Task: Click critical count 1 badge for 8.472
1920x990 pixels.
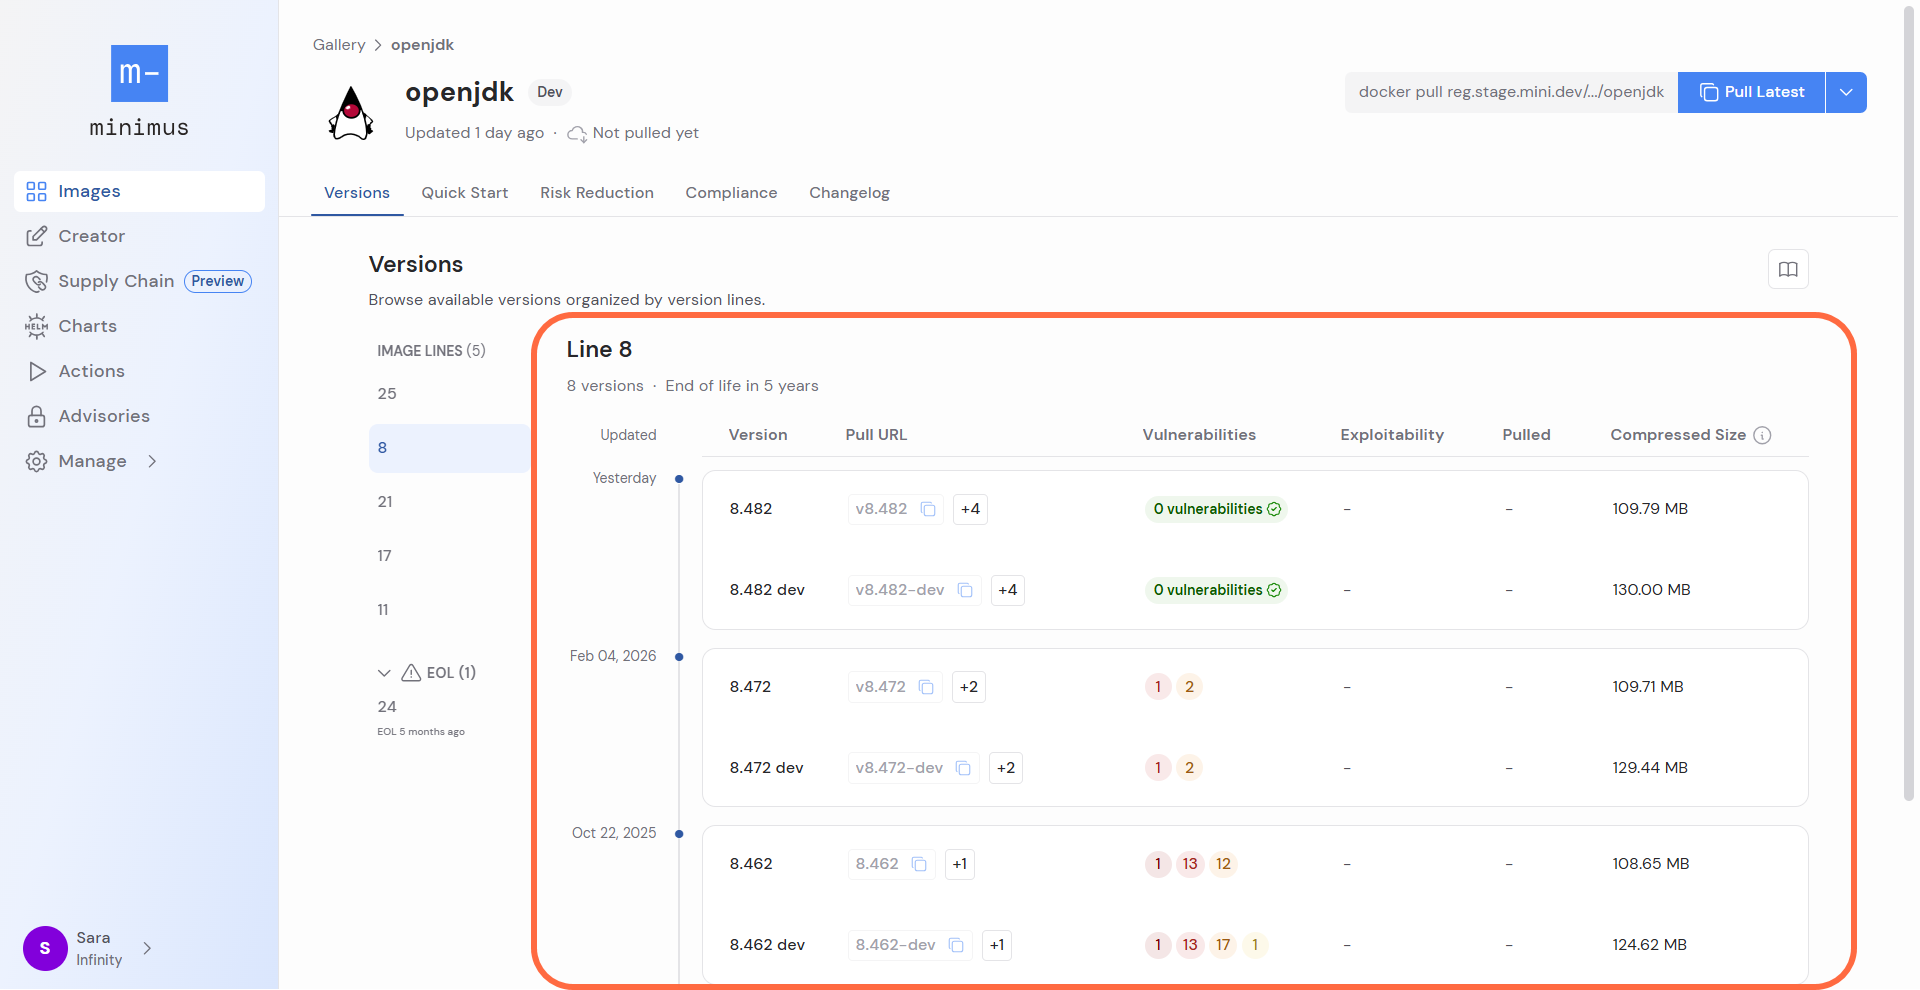Action: pos(1158,687)
